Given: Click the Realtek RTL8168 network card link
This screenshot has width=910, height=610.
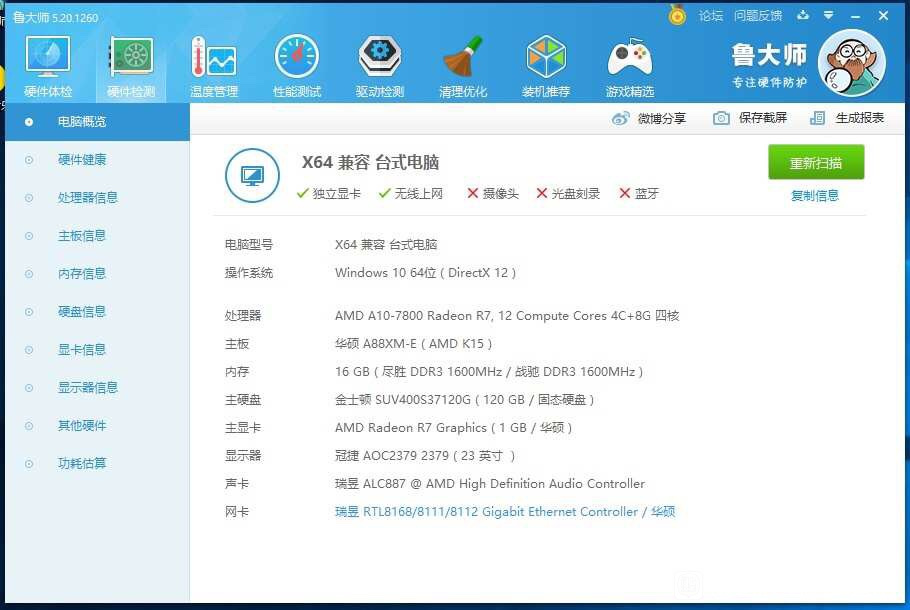Looking at the screenshot, I should (x=505, y=512).
